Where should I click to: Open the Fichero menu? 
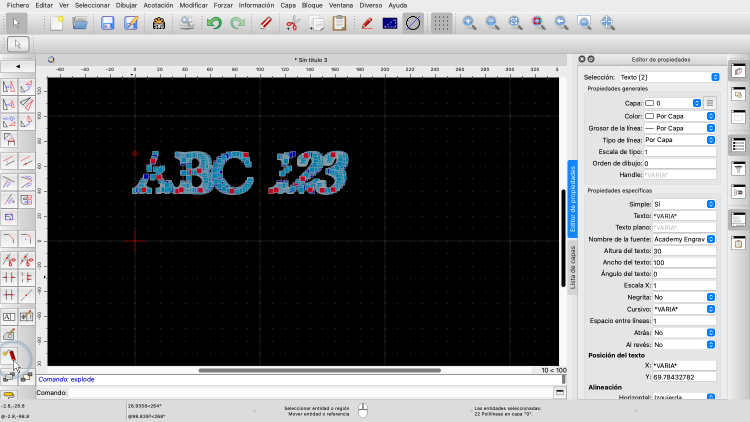point(18,5)
